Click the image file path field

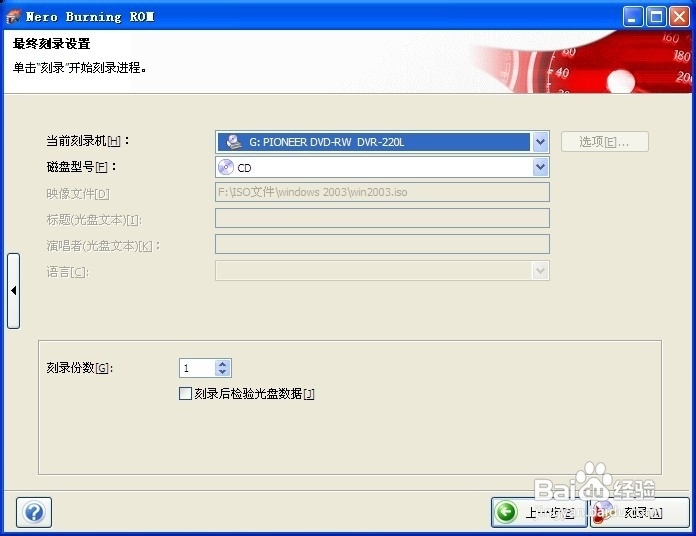[x=382, y=192]
